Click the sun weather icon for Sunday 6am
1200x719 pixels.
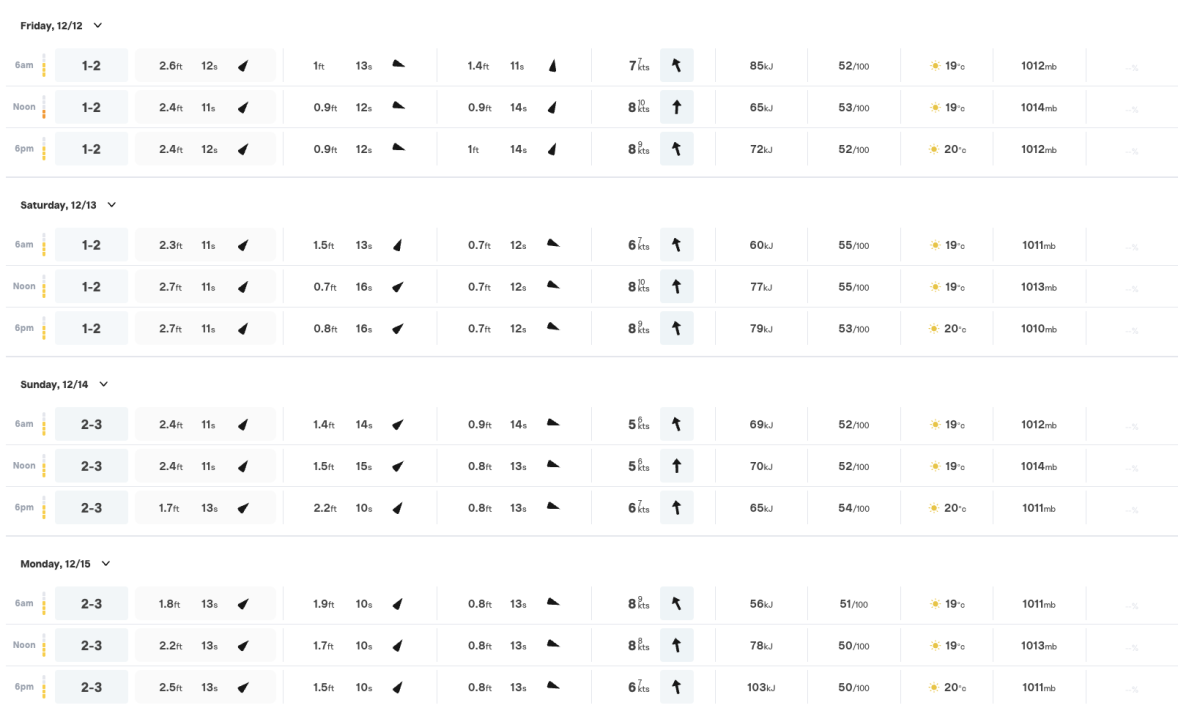[934, 424]
